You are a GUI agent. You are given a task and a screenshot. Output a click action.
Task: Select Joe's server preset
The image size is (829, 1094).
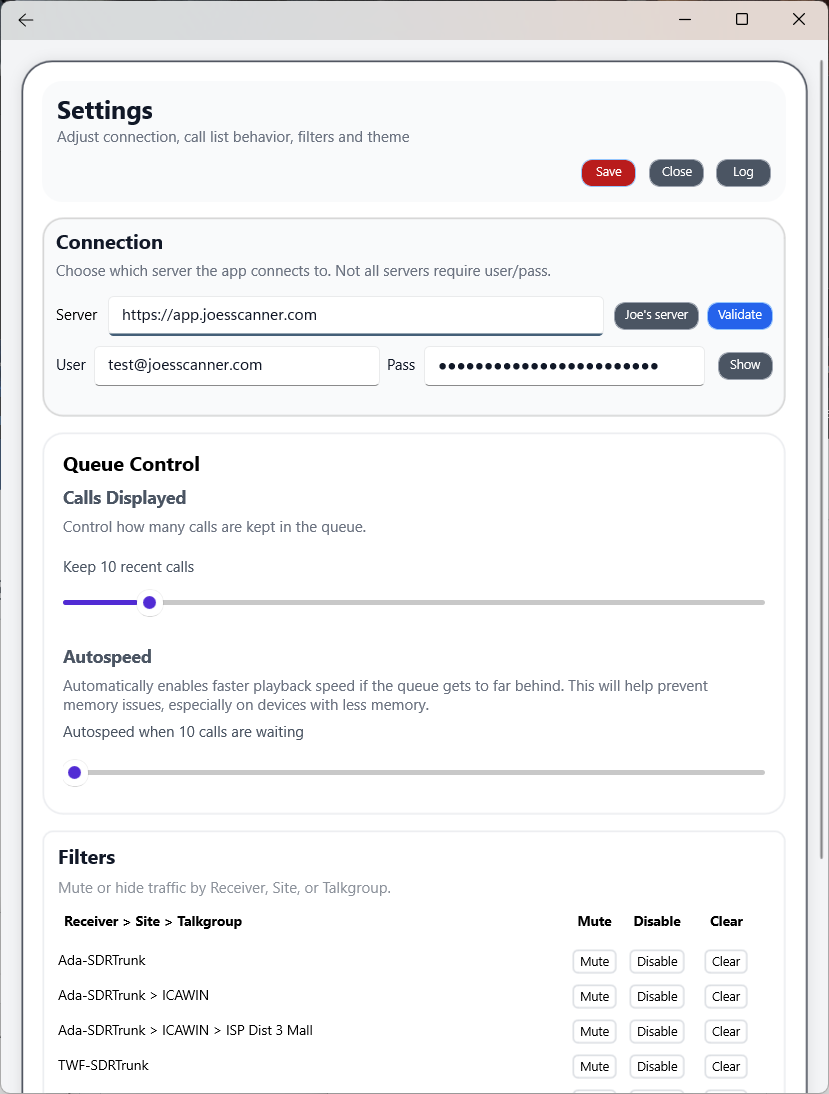[656, 315]
